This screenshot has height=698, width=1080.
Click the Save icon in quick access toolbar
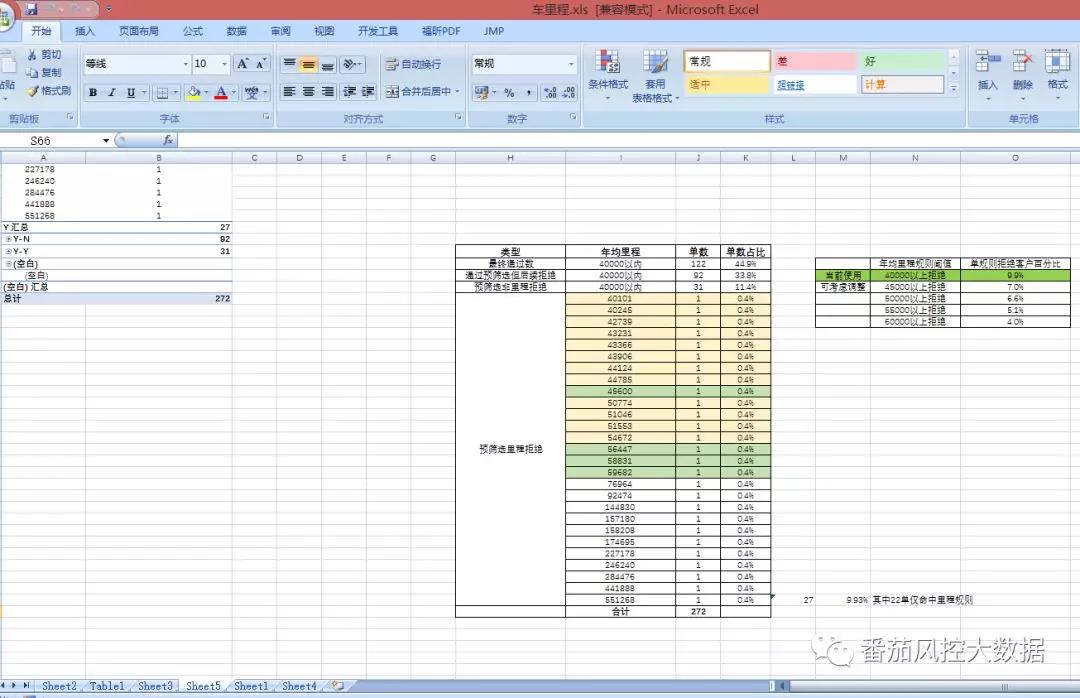click(31, 10)
